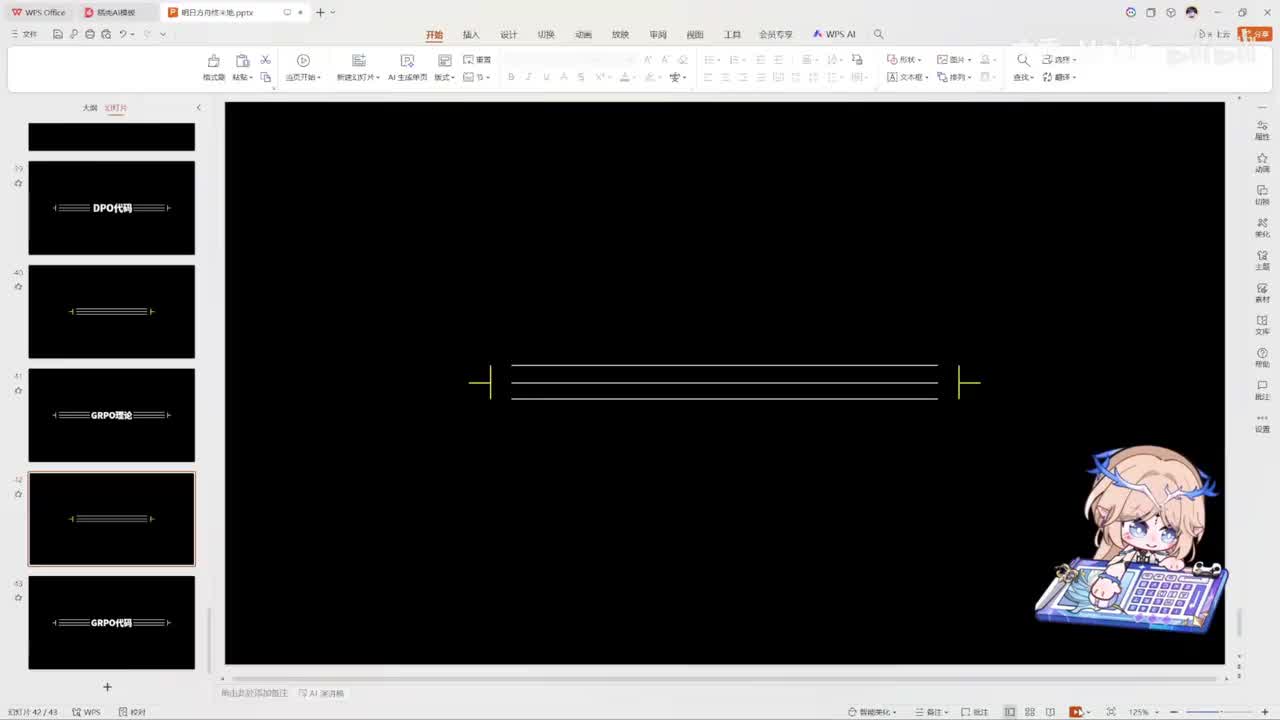The width and height of the screenshot is (1280, 720).
Task: Switch to Normal view in status bar
Action: click(x=1010, y=712)
